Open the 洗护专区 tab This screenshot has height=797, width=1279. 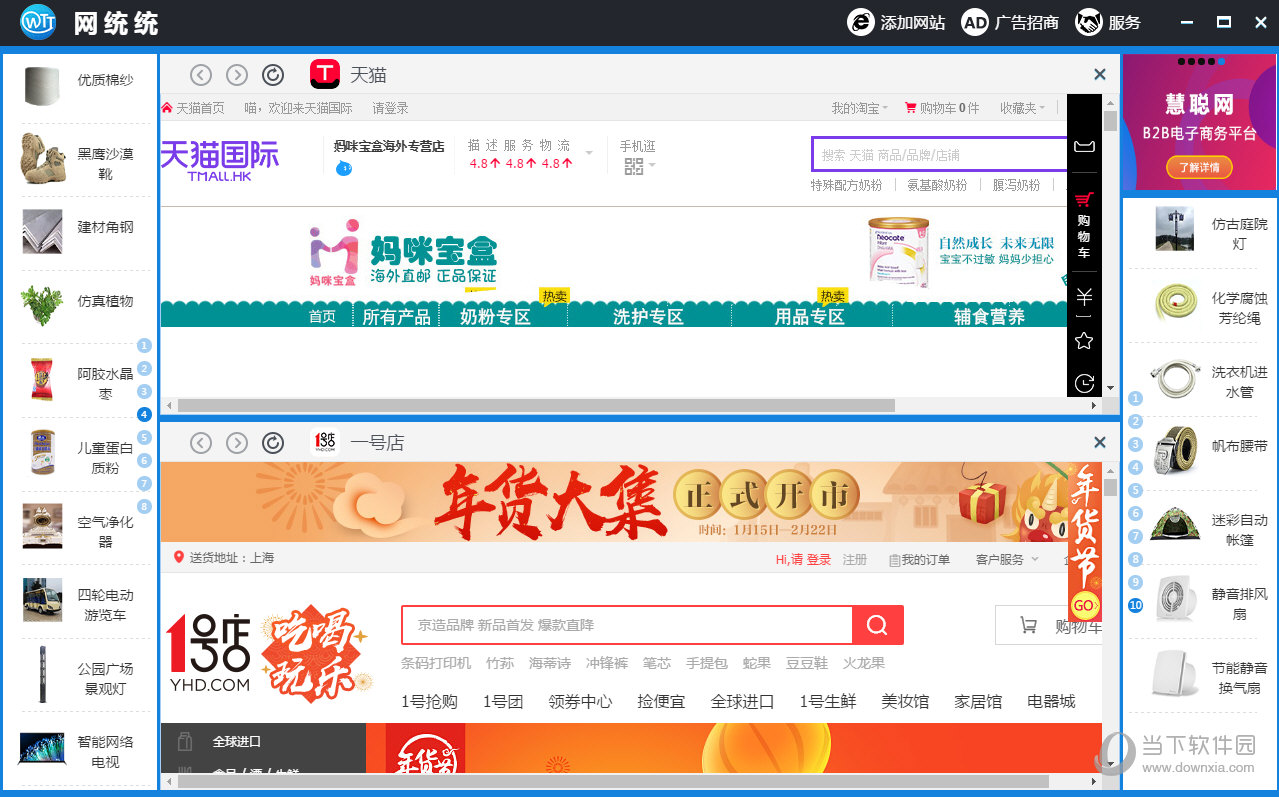click(x=648, y=317)
